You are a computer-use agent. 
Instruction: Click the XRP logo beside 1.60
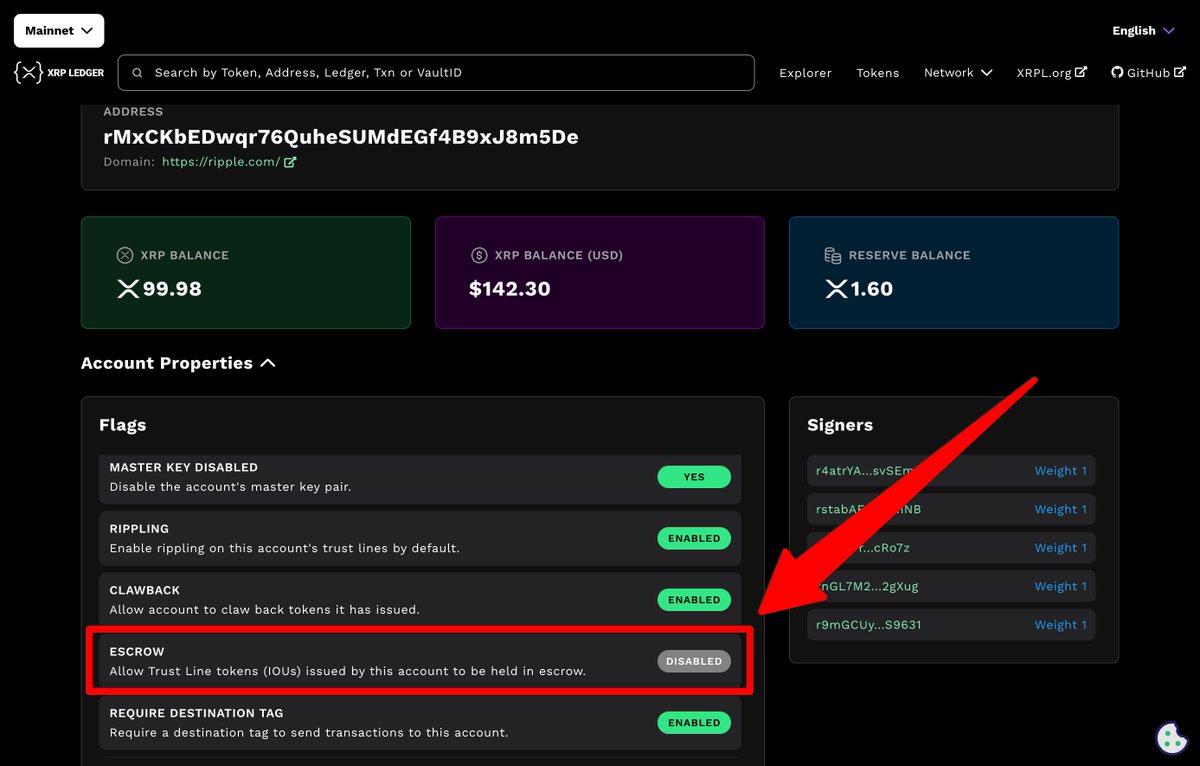(x=836, y=289)
